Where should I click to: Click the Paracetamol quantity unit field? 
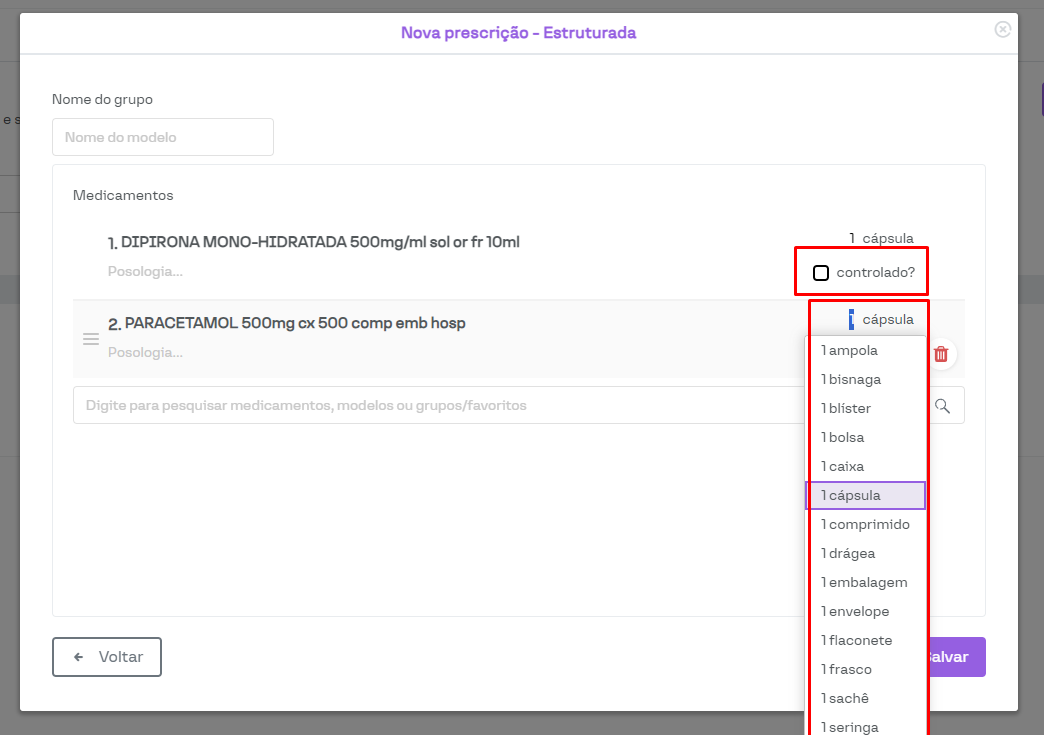(x=881, y=320)
